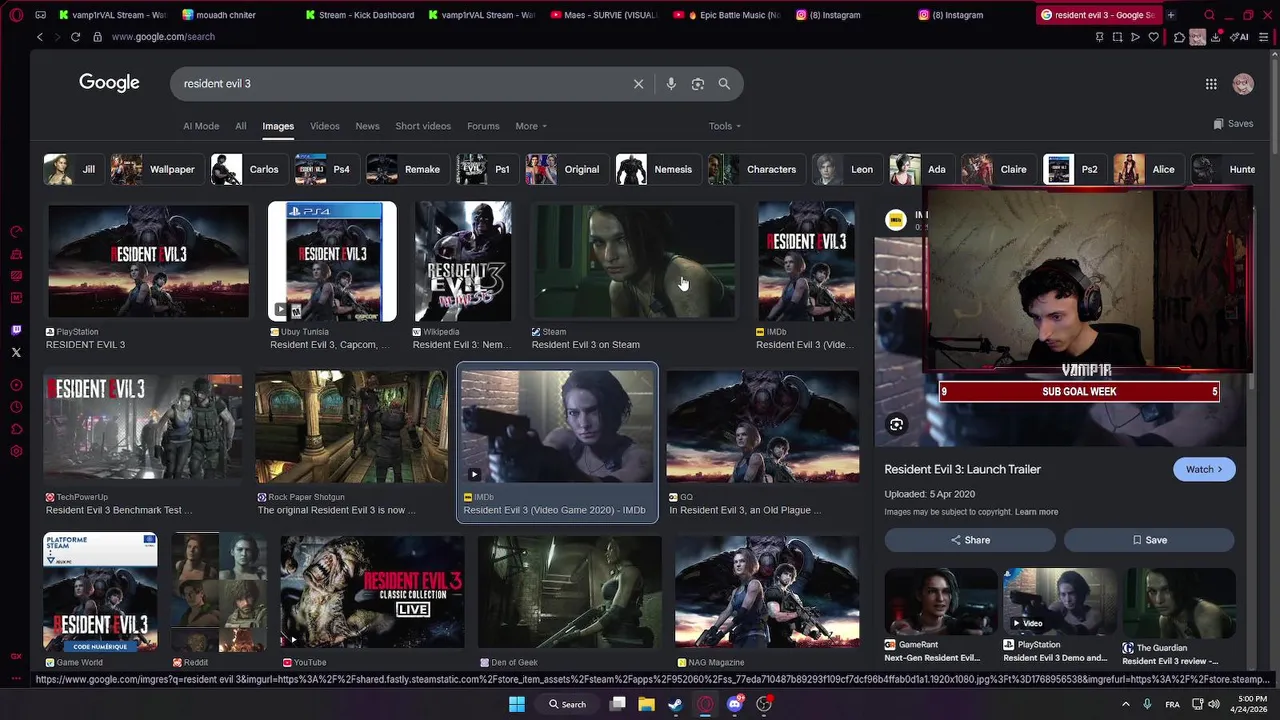Image resolution: width=1280 pixels, height=720 pixels.
Task: Open the GameRant related image thumbnail
Action: tap(941, 602)
